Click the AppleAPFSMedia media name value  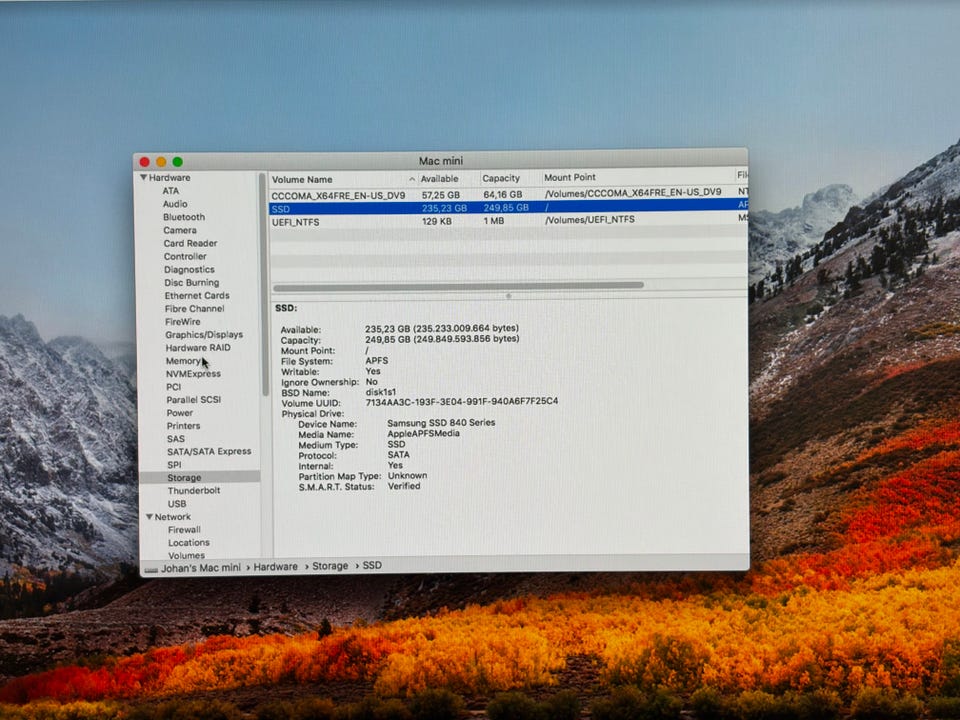pos(424,433)
